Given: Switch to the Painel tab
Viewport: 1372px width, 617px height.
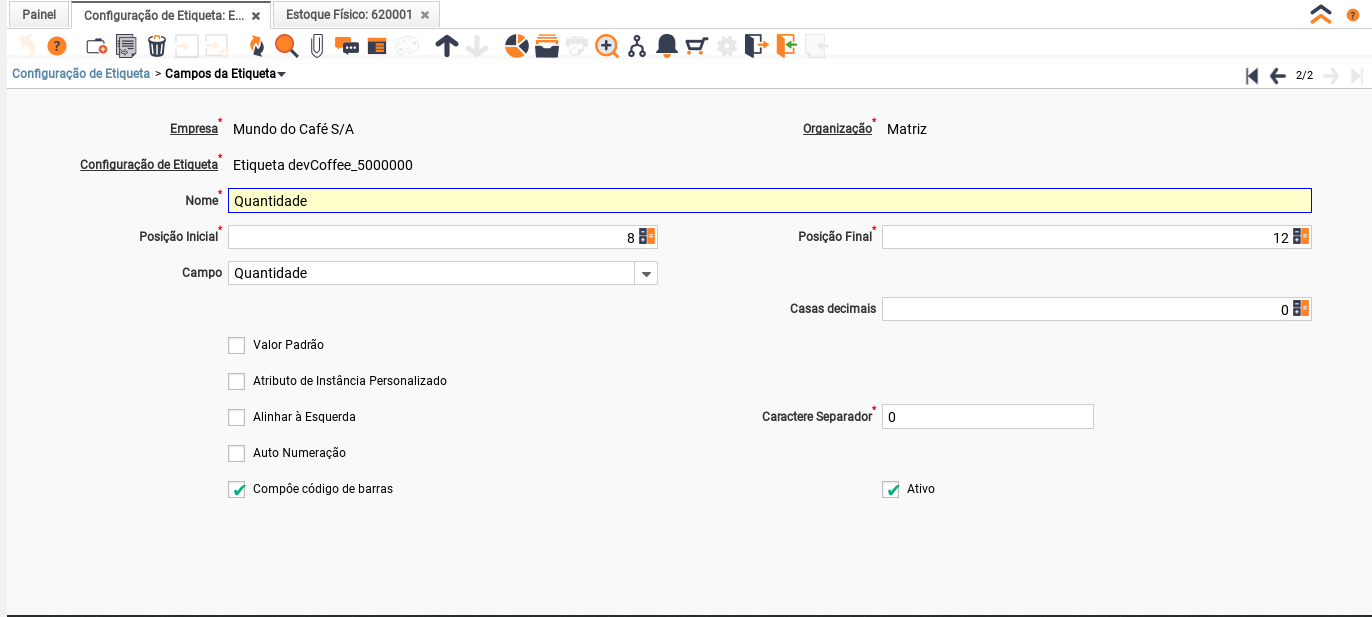Looking at the screenshot, I should tap(39, 15).
